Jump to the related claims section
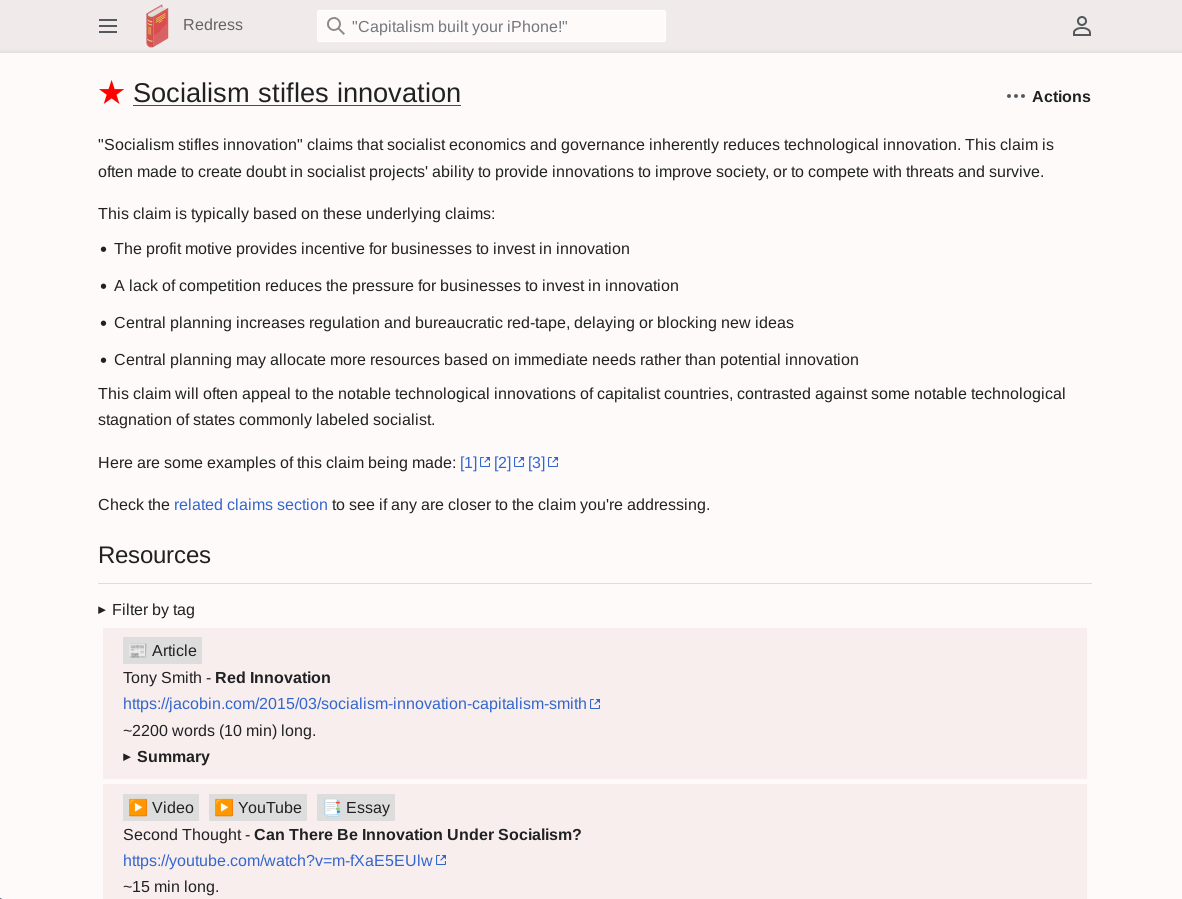This screenshot has width=1182, height=899. pos(250,504)
